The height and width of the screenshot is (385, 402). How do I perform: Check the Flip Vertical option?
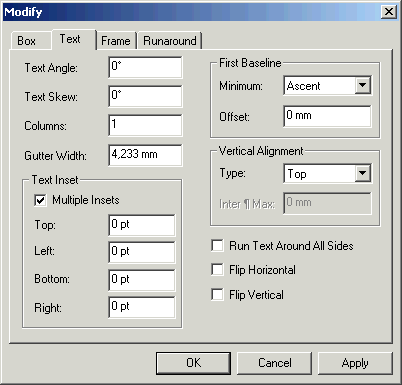pos(217,294)
